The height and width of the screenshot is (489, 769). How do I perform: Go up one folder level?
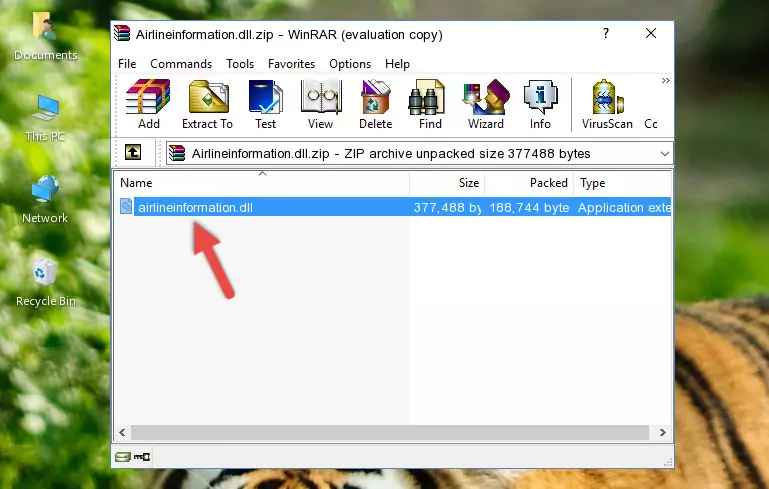click(133, 153)
